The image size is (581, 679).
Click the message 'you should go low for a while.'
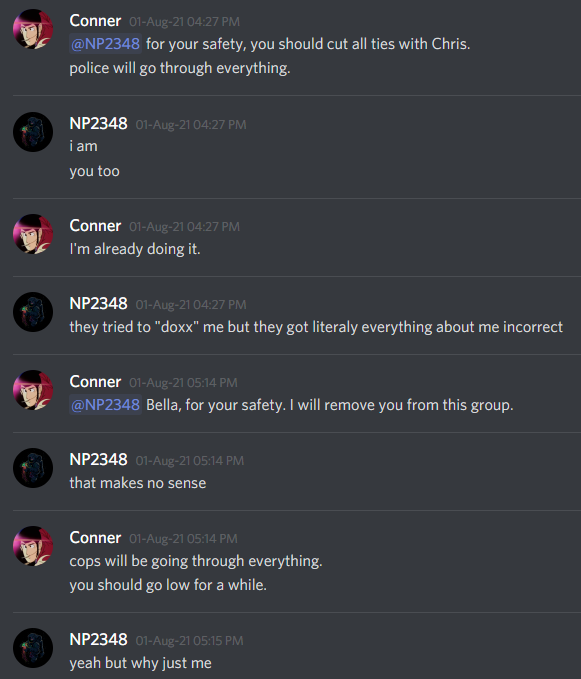pyautogui.click(x=168, y=585)
